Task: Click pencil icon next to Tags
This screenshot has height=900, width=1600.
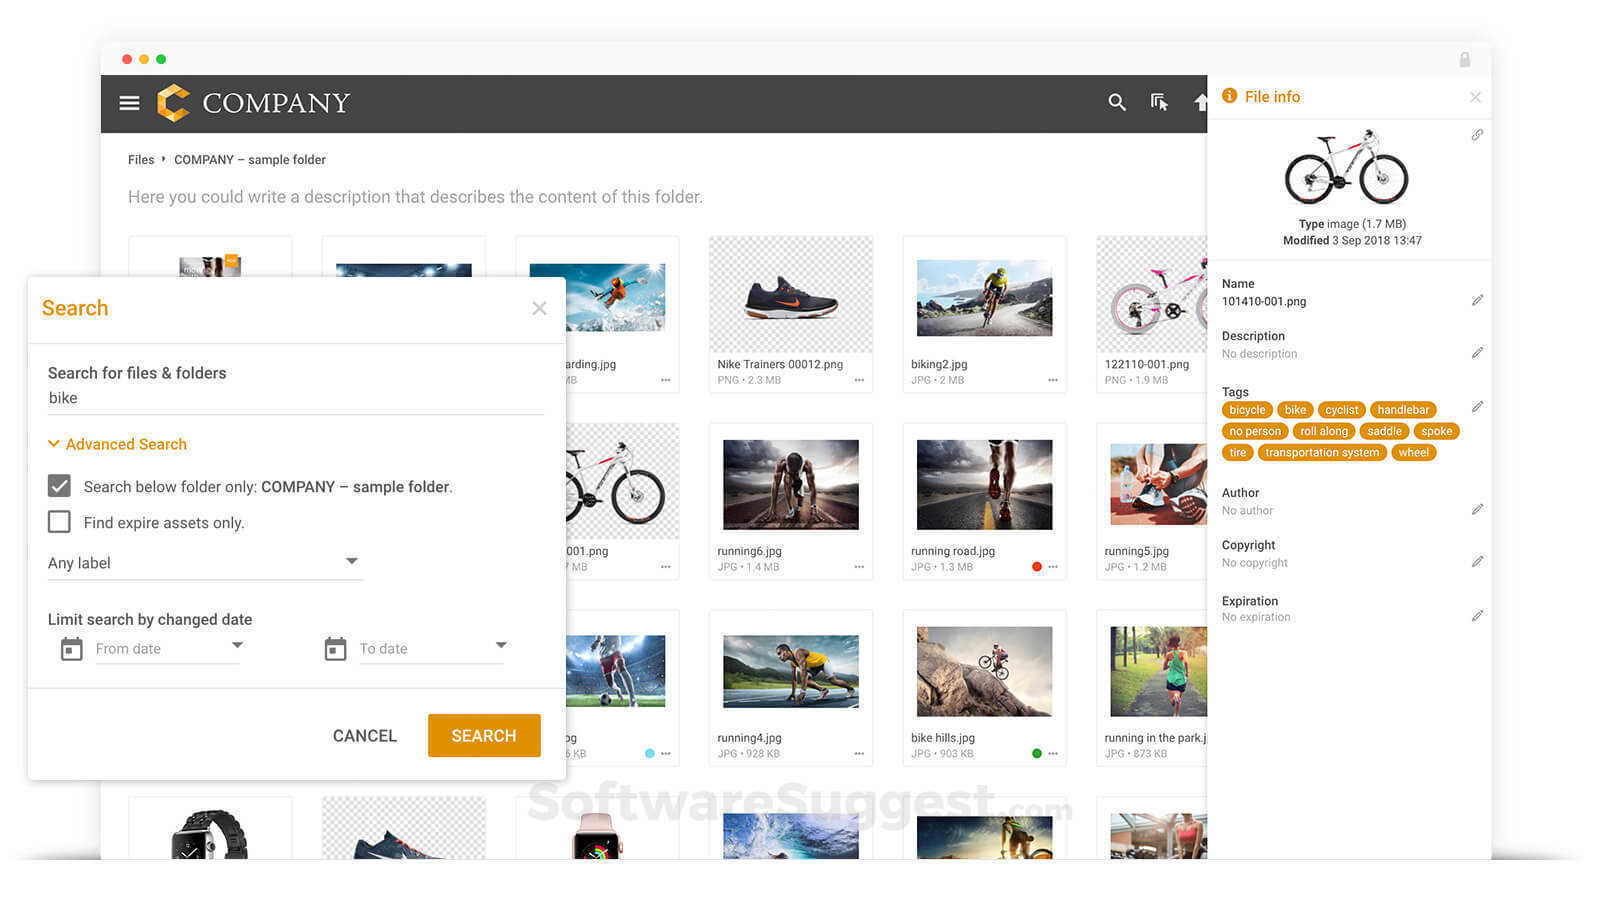Action: (x=1477, y=406)
